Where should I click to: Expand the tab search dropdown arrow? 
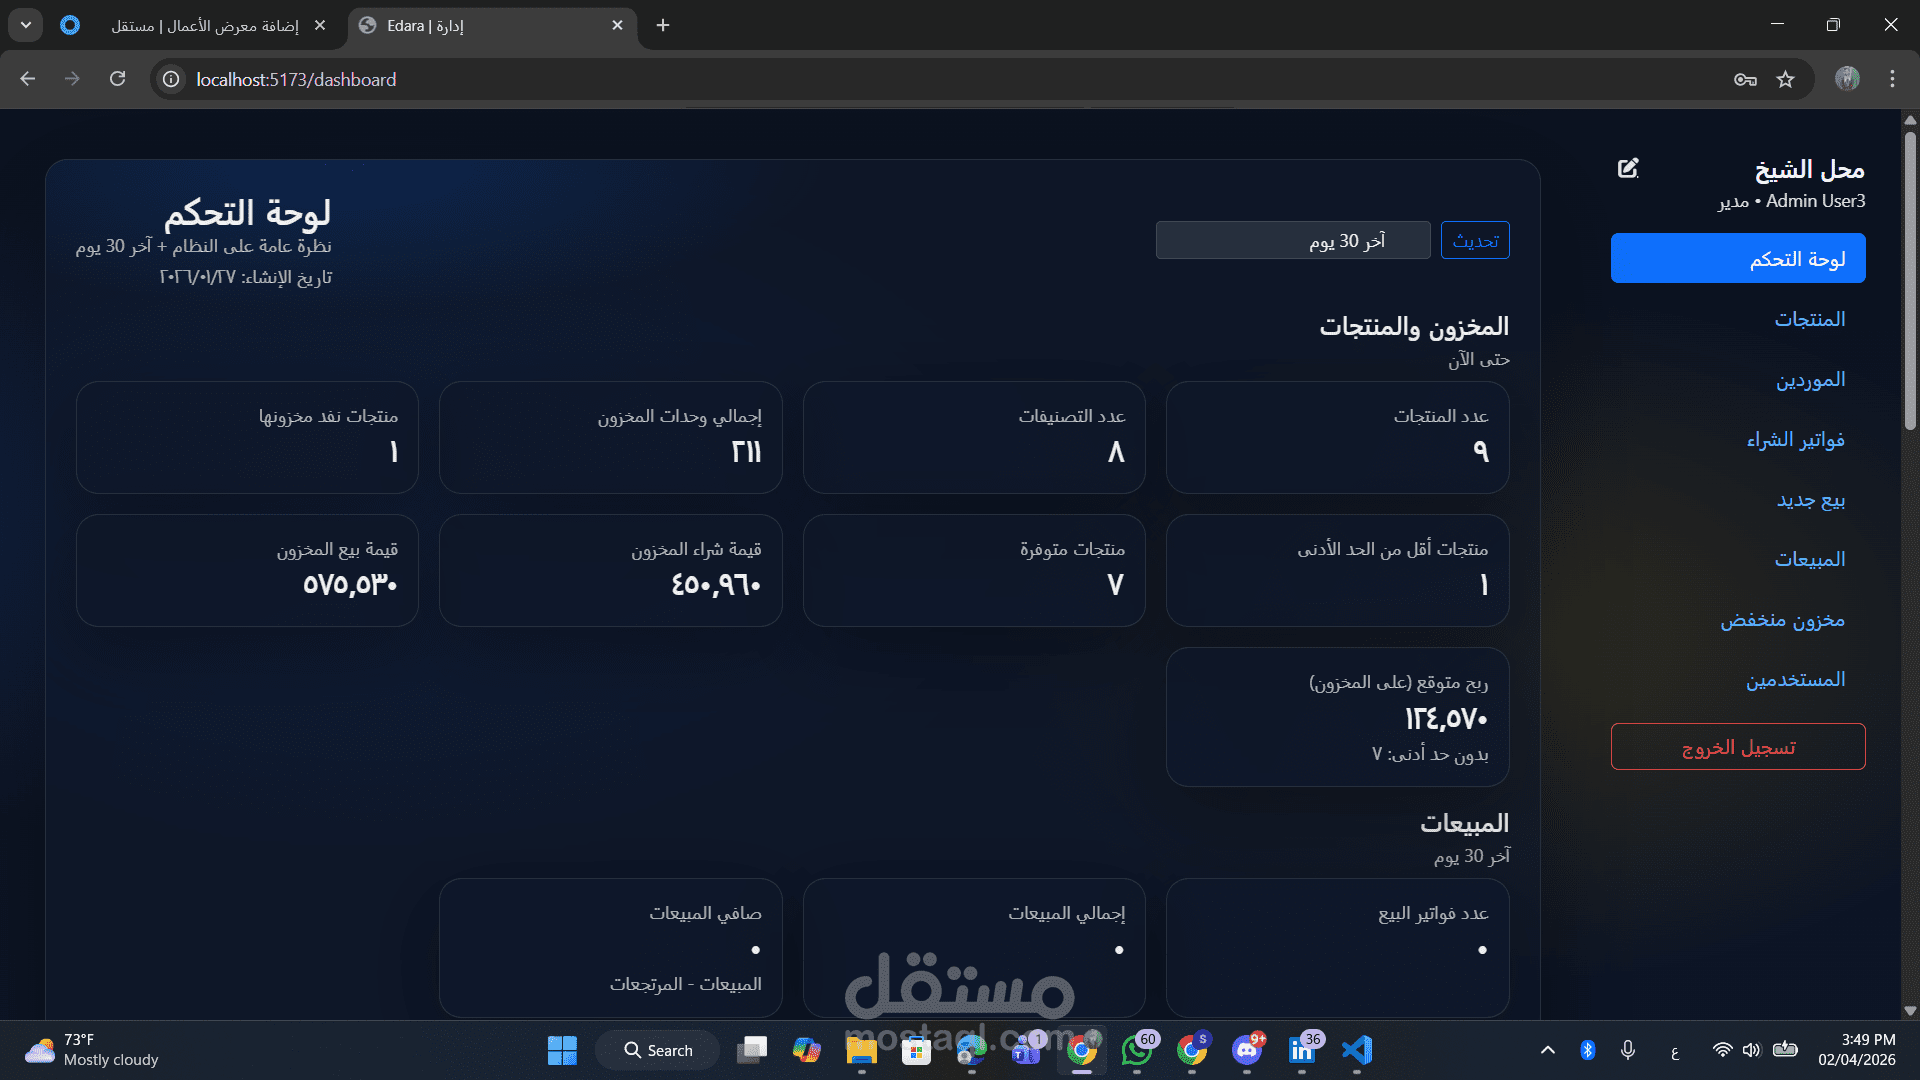[26, 25]
